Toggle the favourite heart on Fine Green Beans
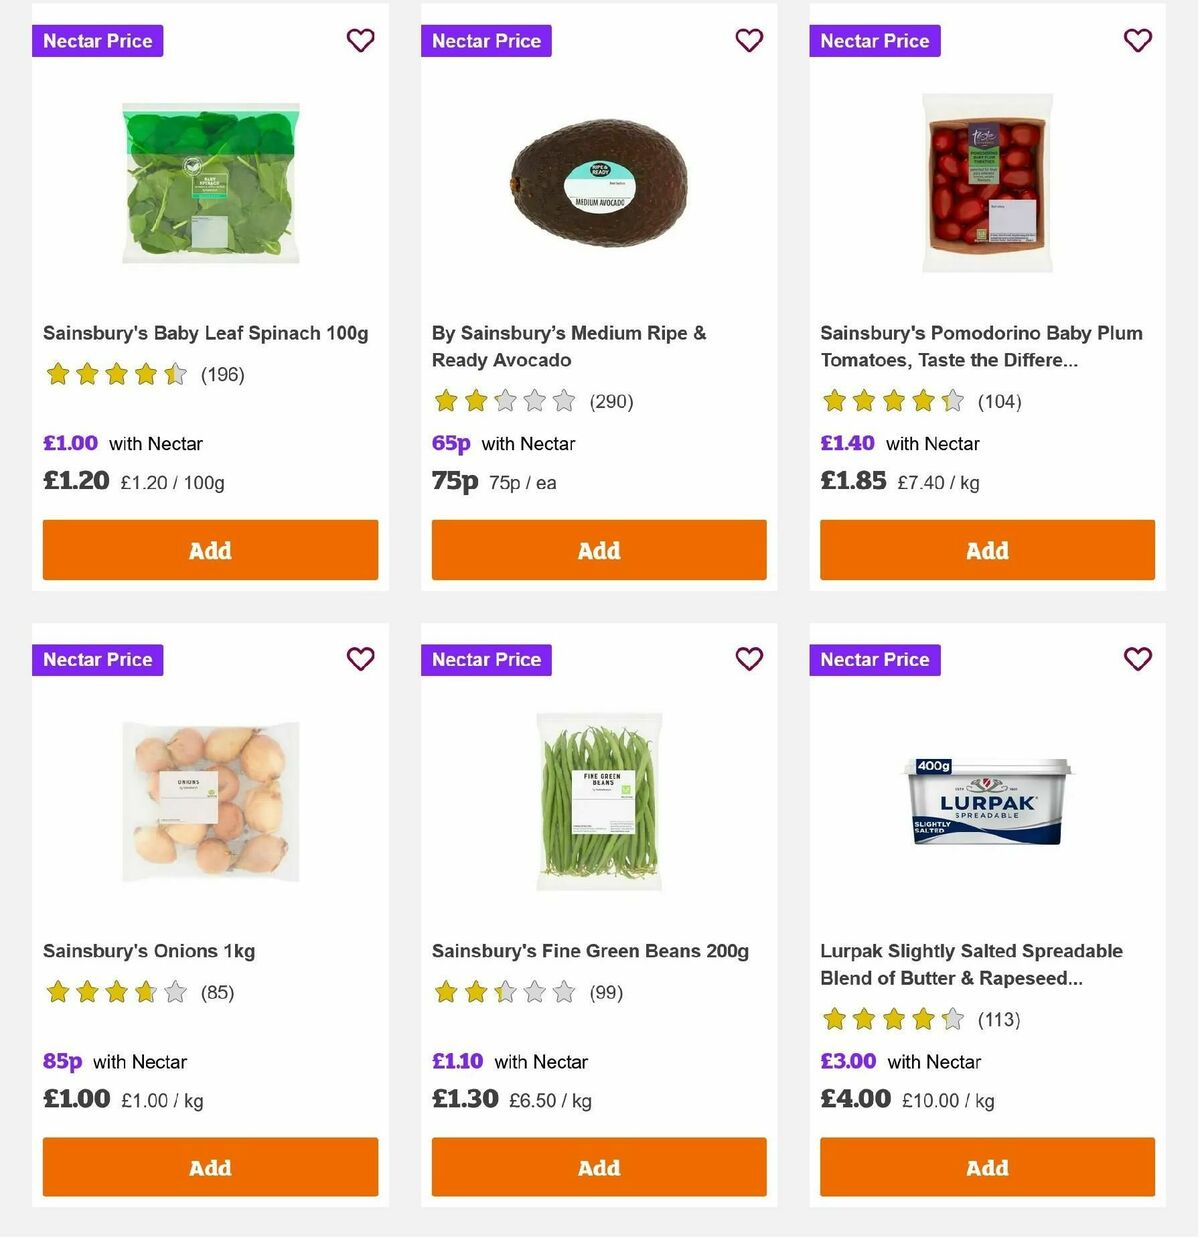This screenshot has height=1238, width=1200. click(x=749, y=659)
